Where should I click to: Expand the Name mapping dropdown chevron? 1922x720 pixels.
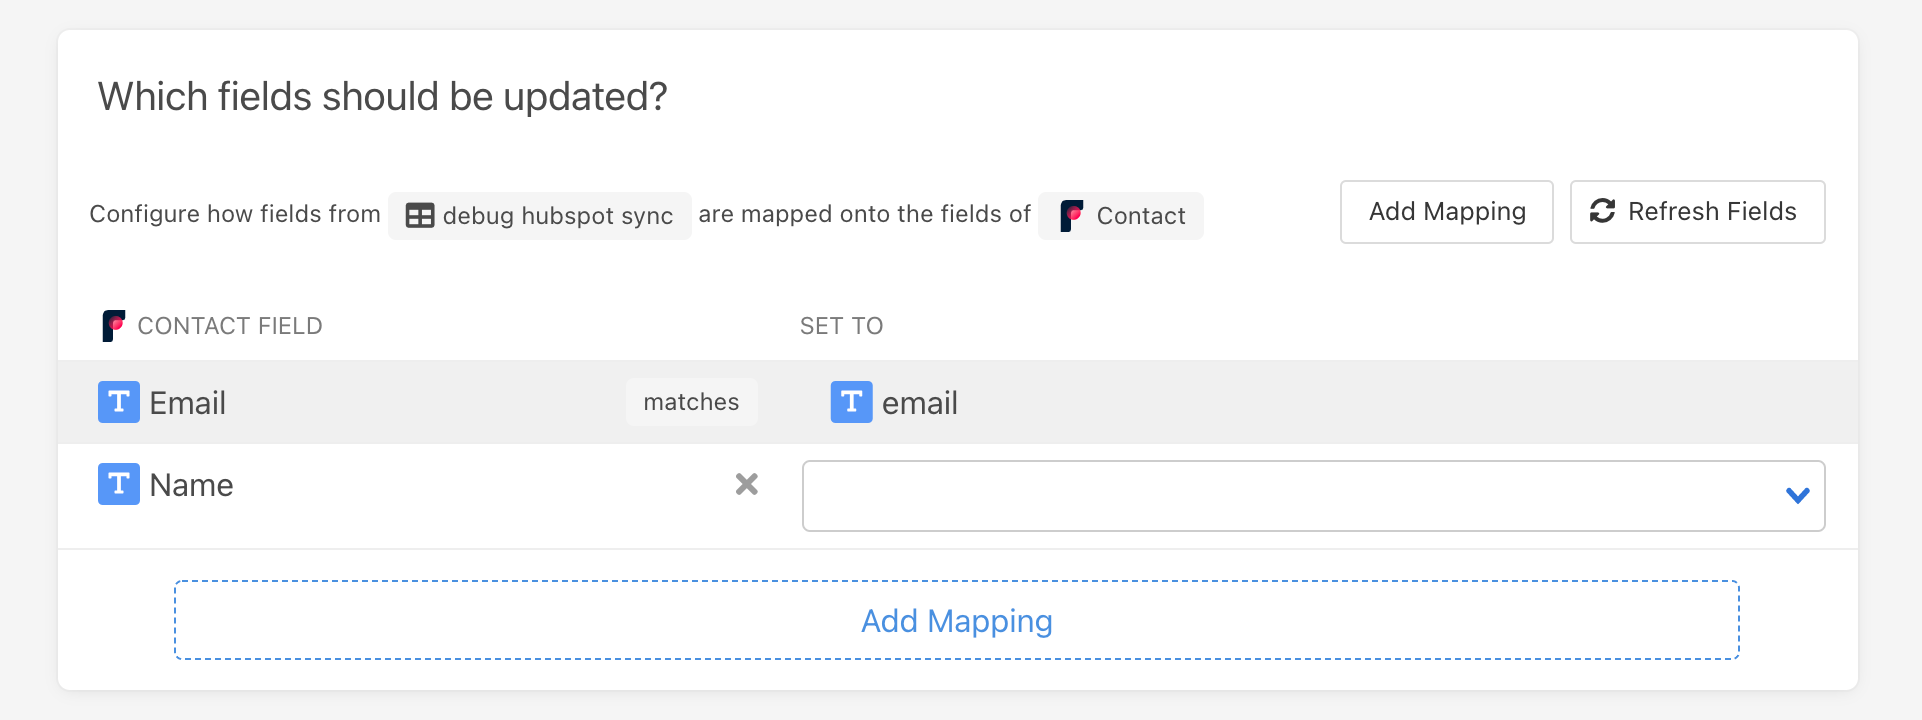coord(1797,495)
